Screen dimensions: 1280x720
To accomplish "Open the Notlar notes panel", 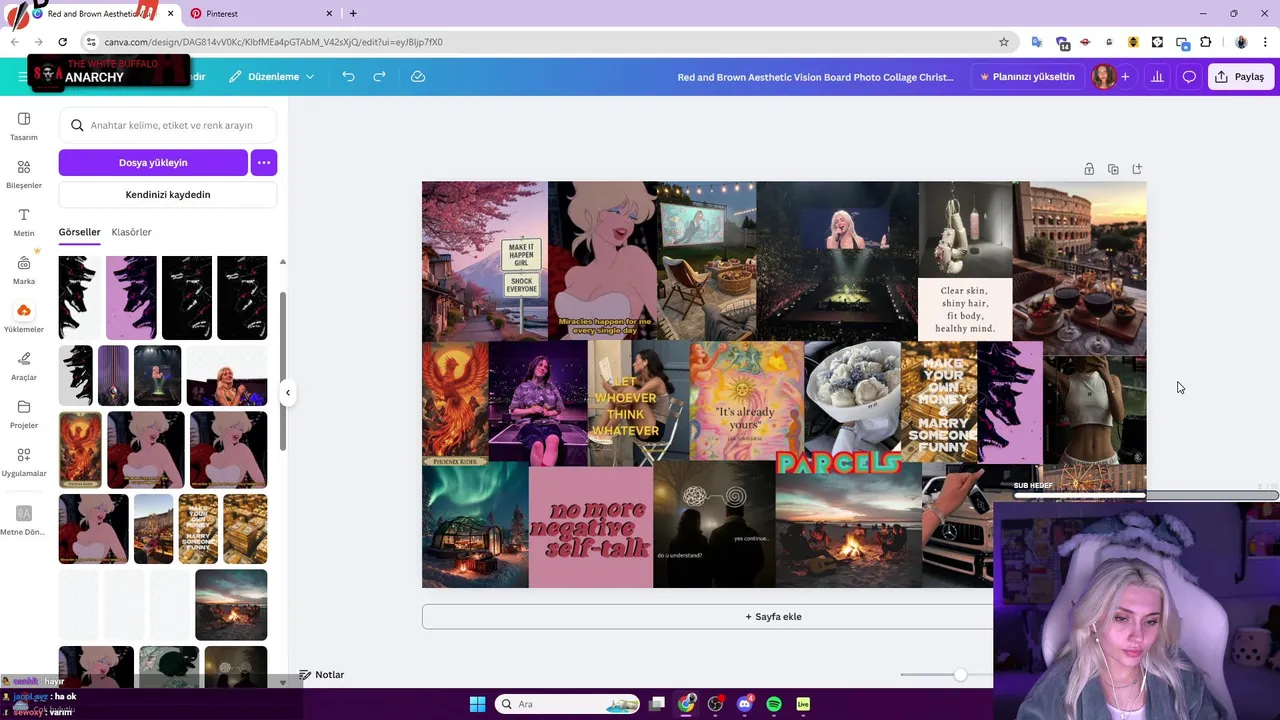I will [321, 675].
